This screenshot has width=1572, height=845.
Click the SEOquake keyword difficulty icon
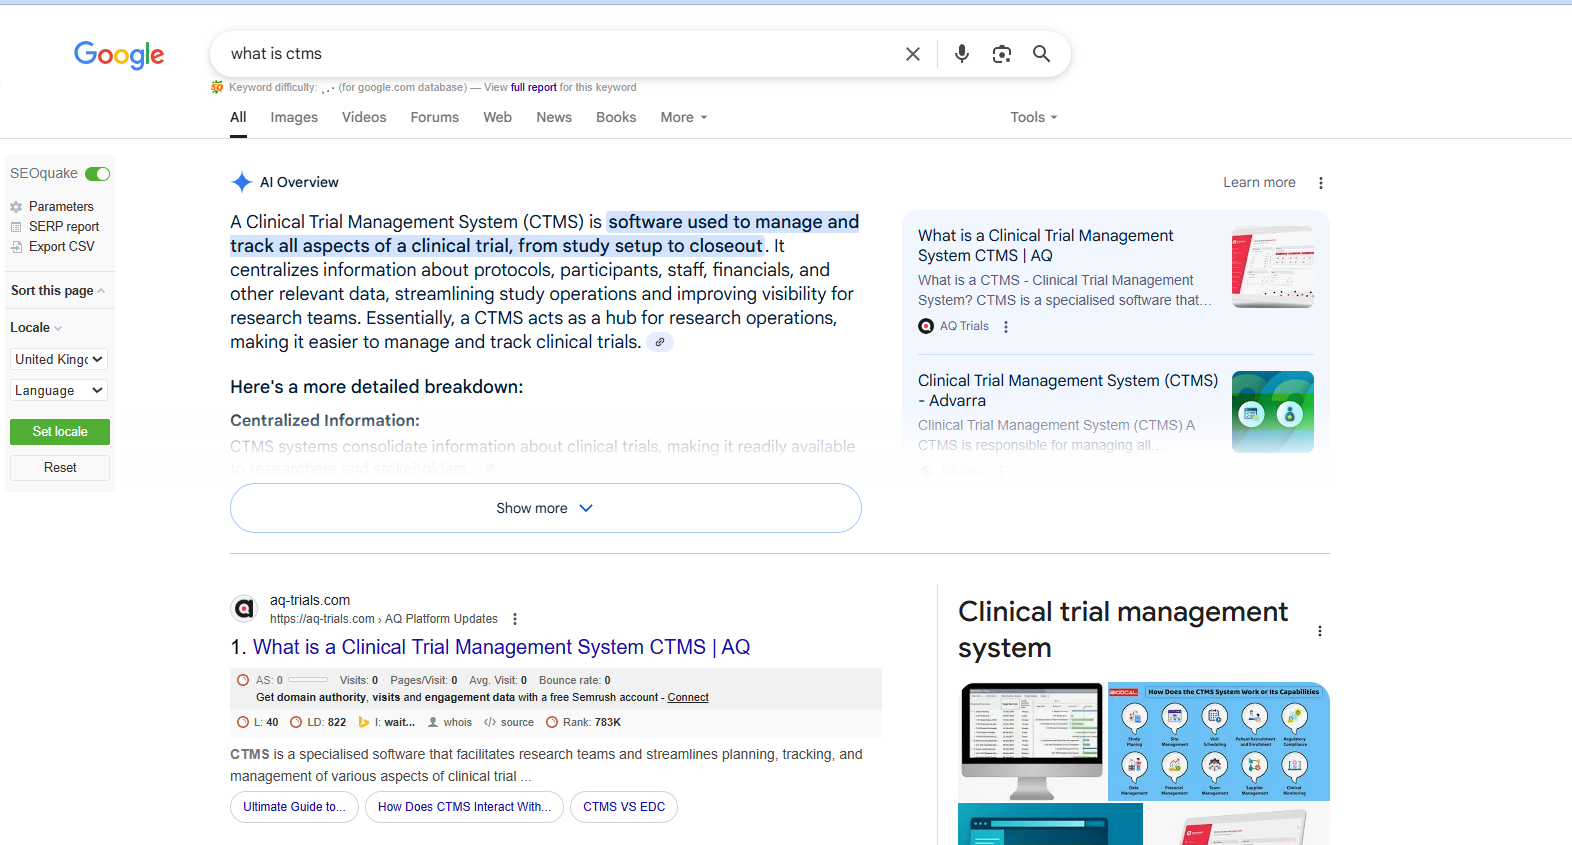(x=217, y=87)
